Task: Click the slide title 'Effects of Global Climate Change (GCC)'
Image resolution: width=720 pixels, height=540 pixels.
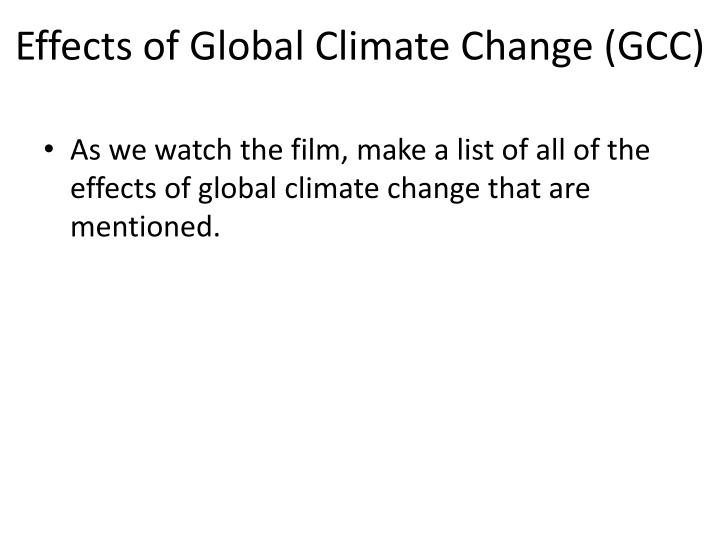Action: click(x=360, y=47)
